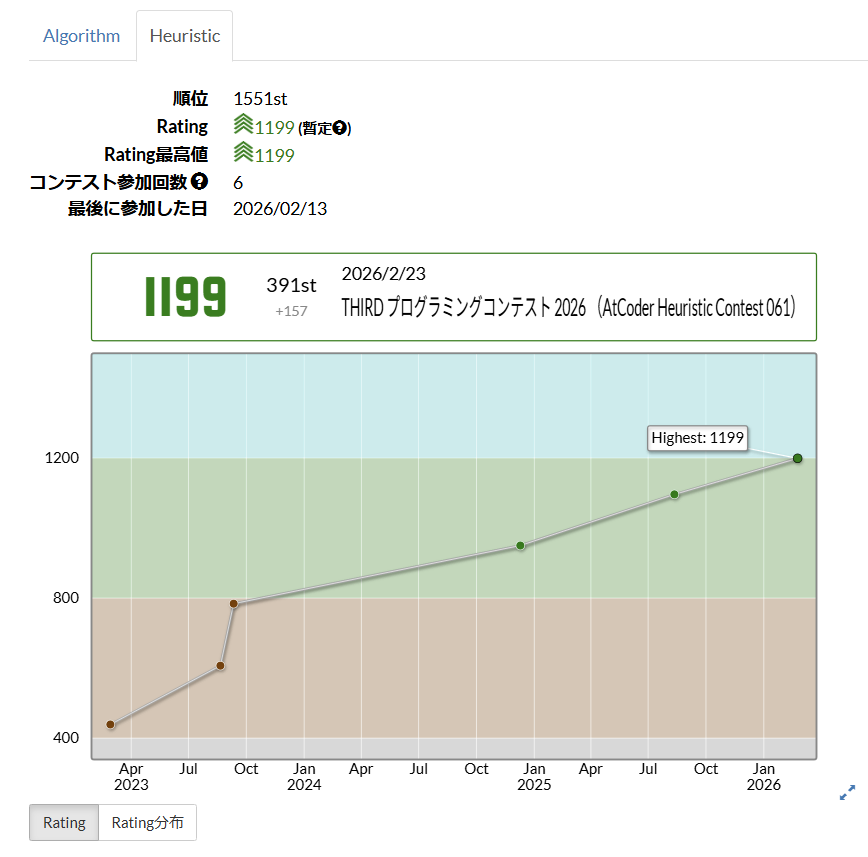Switch to the Rating分布 view
868x857 pixels.
(x=147, y=823)
